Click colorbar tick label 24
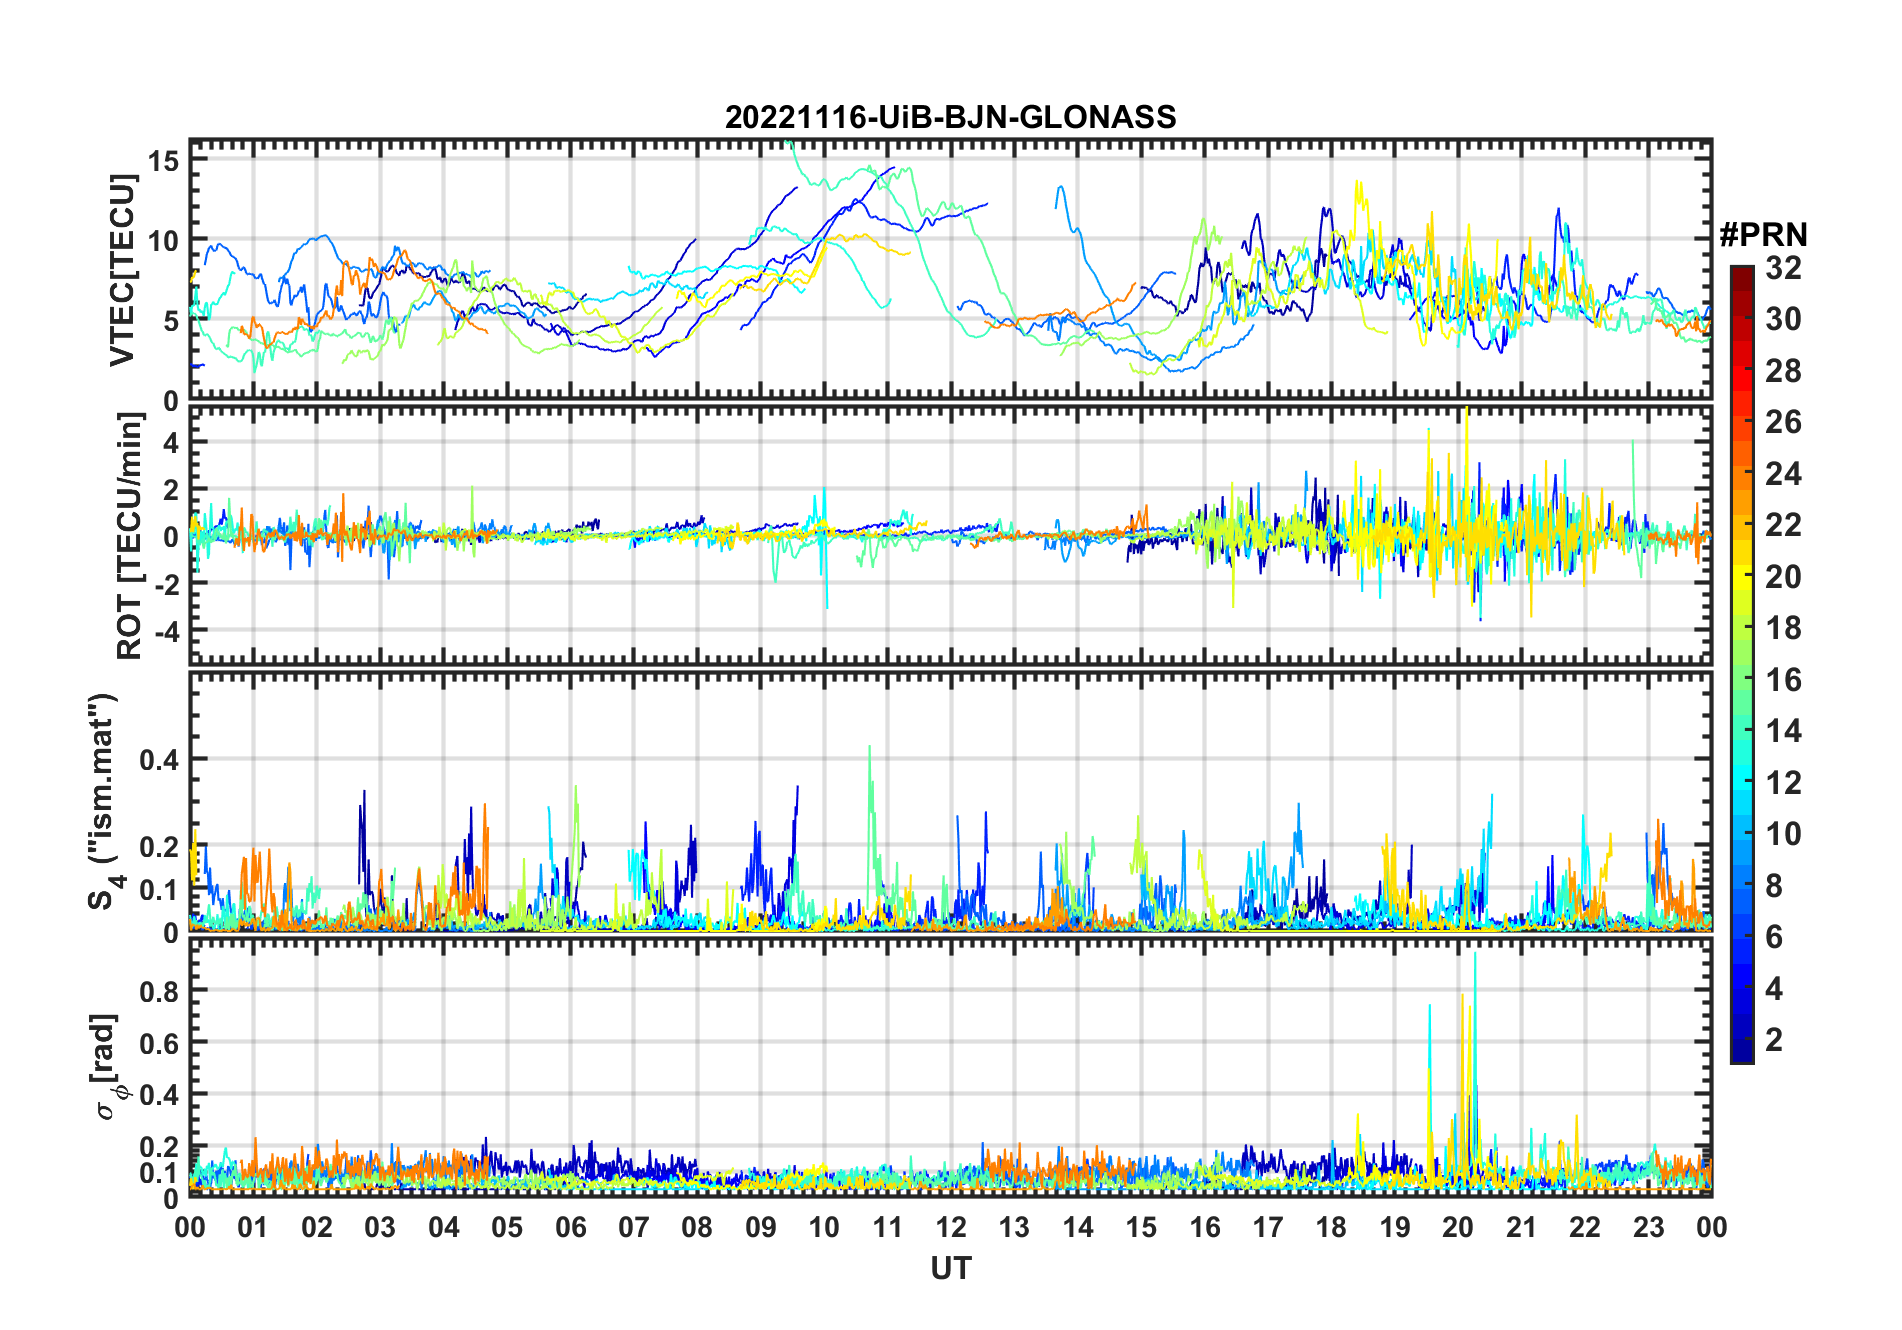 click(1783, 473)
